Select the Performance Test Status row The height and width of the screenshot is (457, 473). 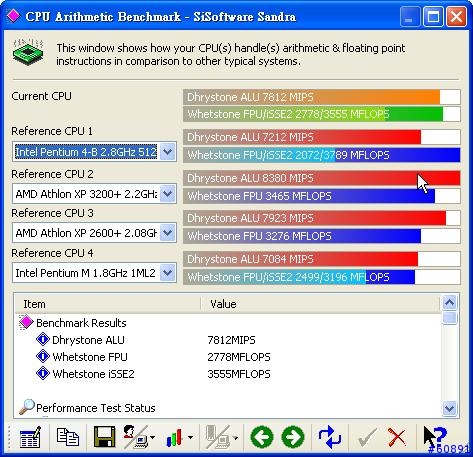pos(228,408)
